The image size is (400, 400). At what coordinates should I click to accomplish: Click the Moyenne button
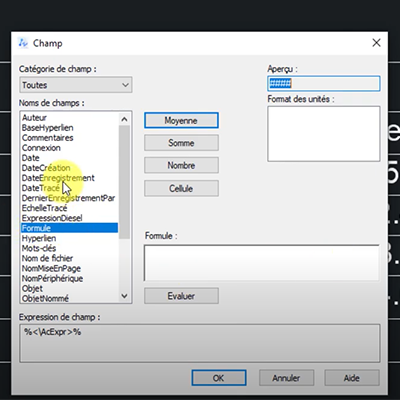point(181,120)
